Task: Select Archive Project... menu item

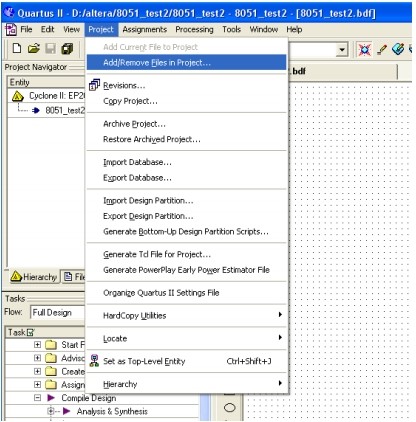Action: coord(186,124)
